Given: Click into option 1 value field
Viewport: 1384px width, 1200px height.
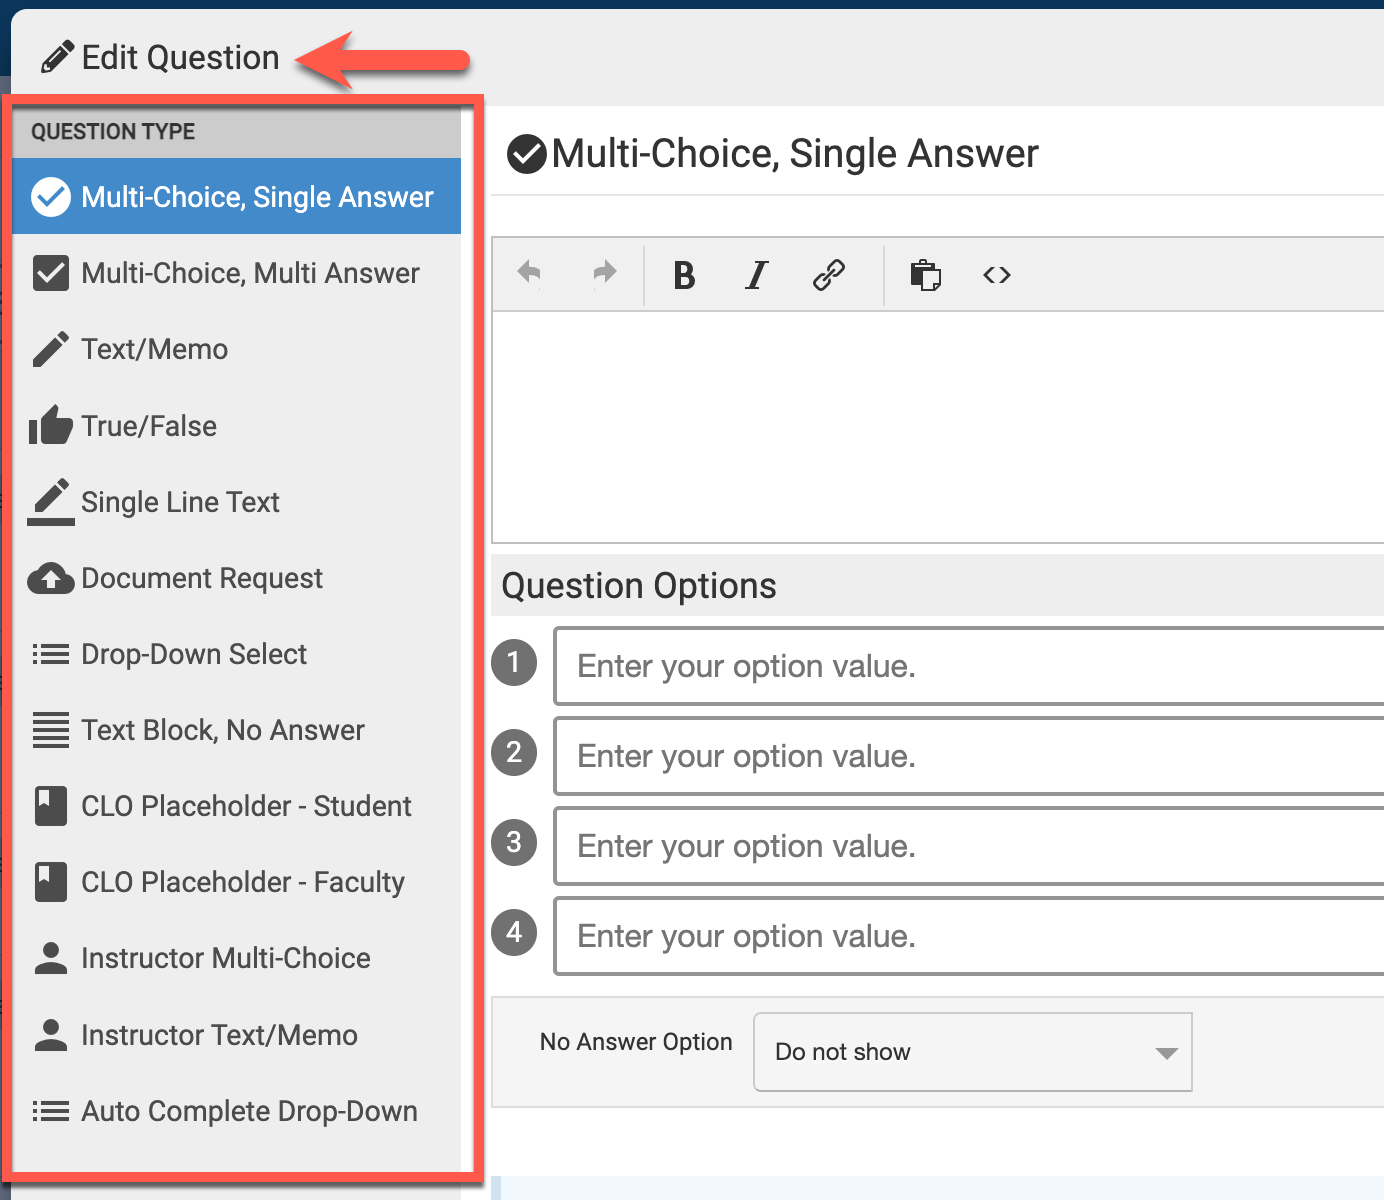Looking at the screenshot, I should [x=968, y=666].
